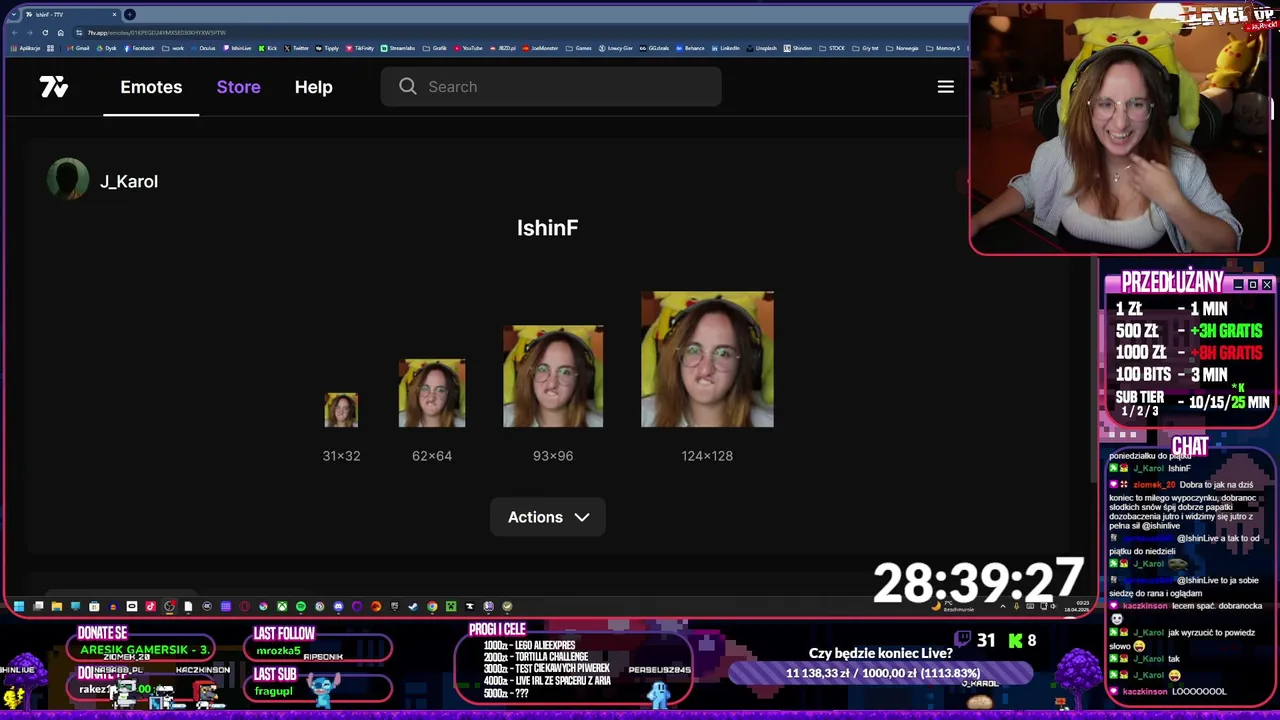Open the Facebook bookmark

[x=139, y=48]
